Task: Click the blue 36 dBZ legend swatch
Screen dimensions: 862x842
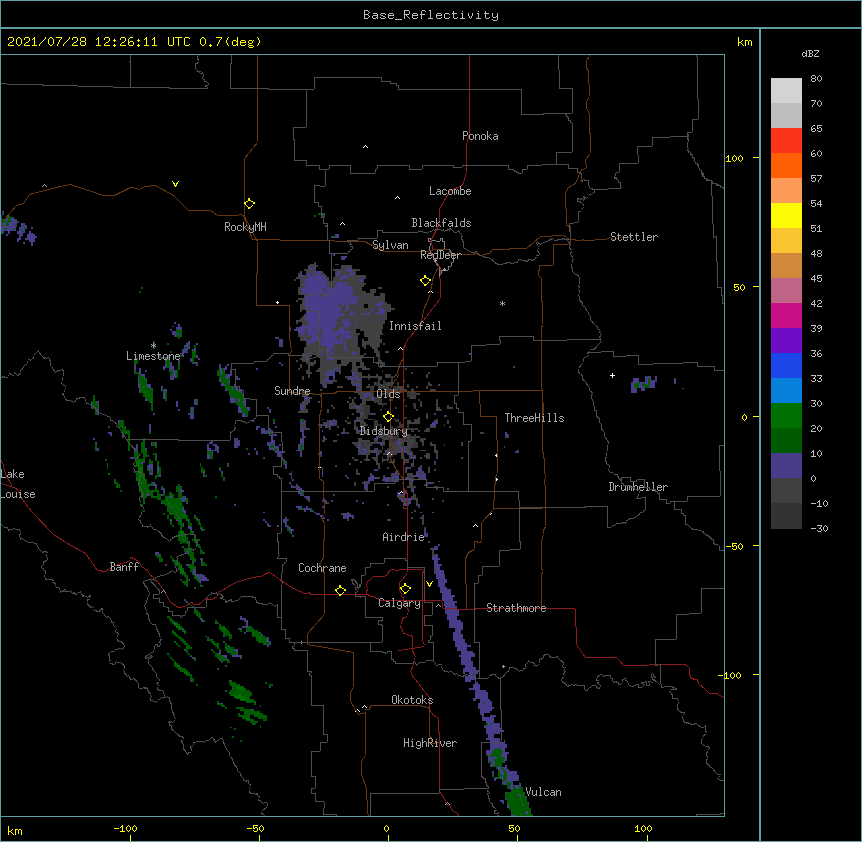Action: [786, 365]
